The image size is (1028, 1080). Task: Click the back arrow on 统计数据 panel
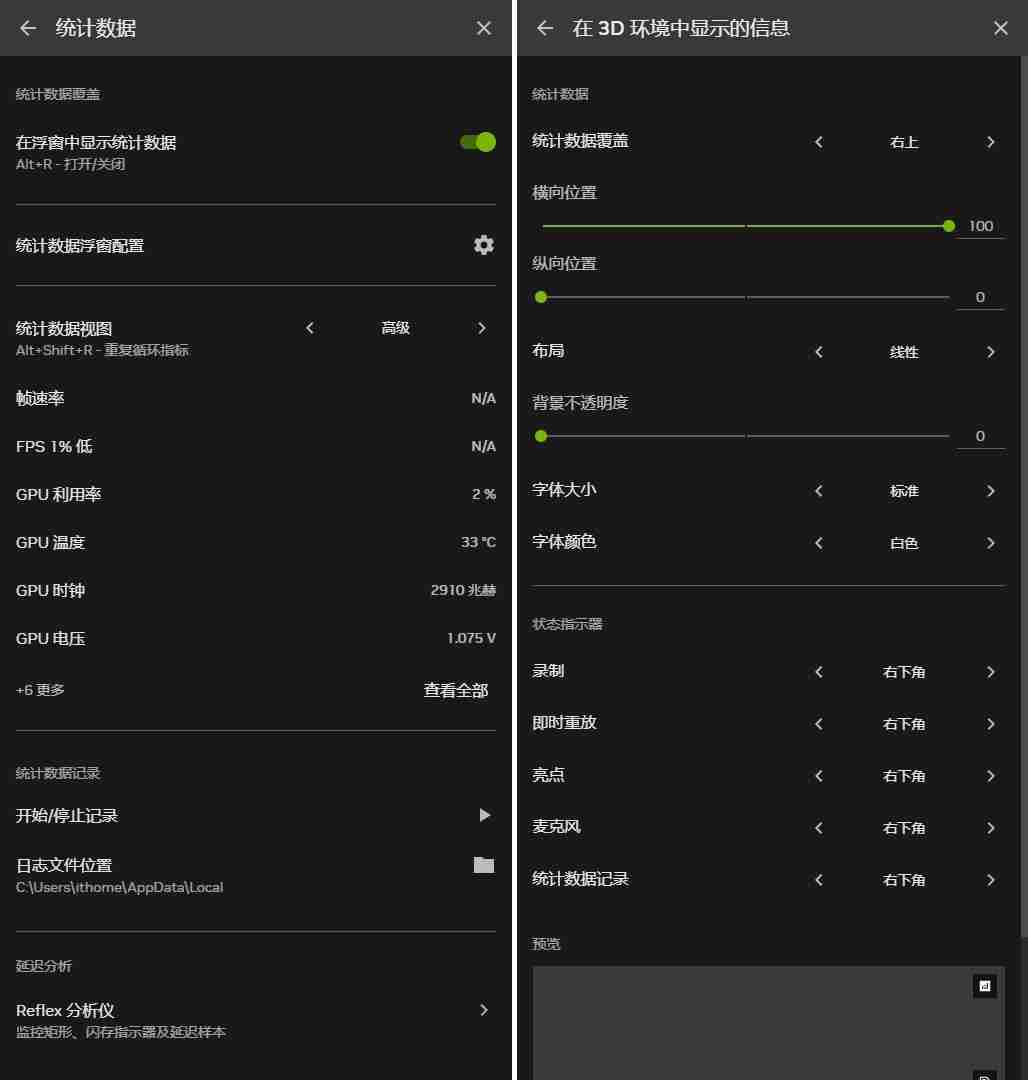27,28
